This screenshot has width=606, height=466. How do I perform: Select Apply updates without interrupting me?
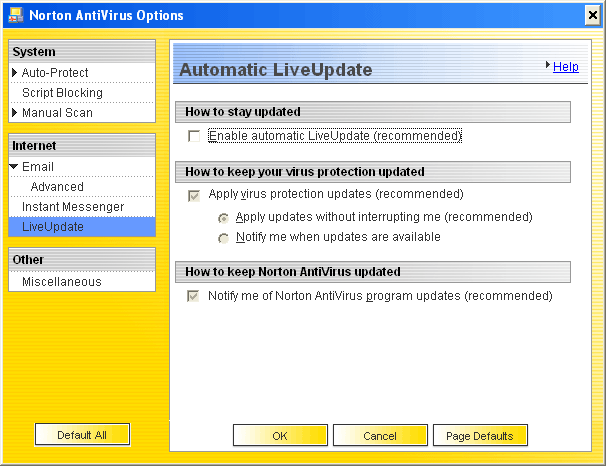click(224, 217)
